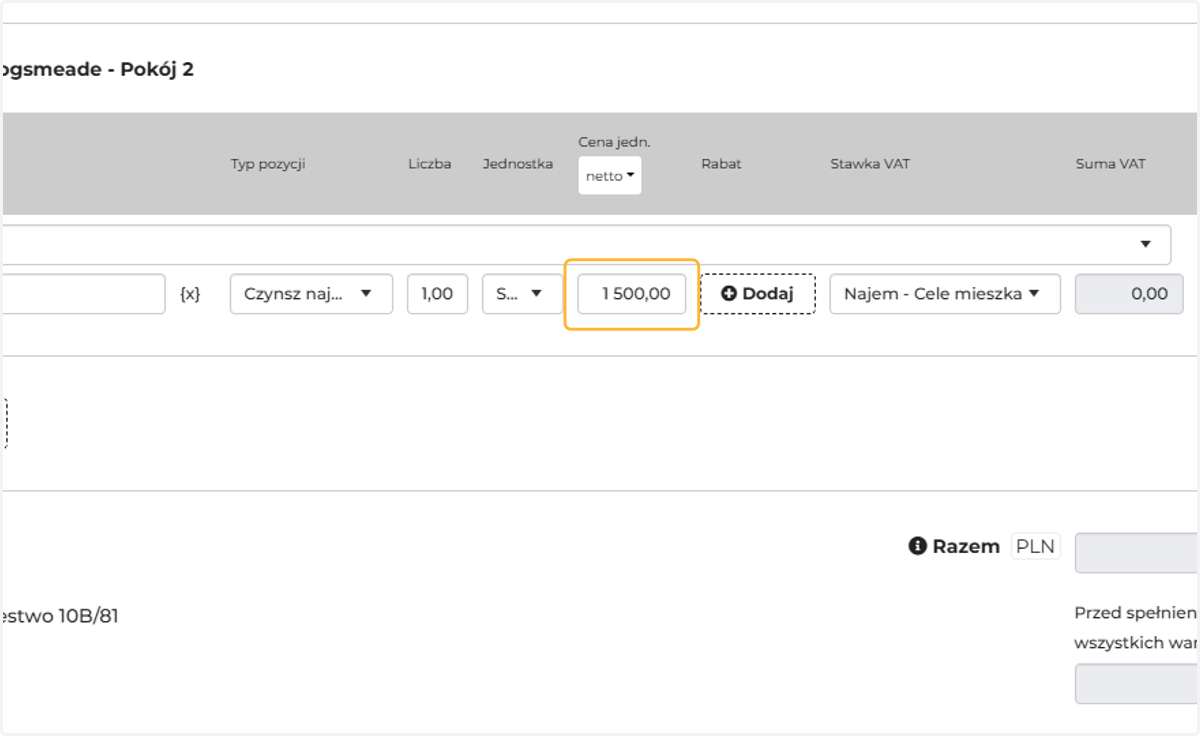
Task: Click the Typ pozycji column header
Action: (268, 164)
